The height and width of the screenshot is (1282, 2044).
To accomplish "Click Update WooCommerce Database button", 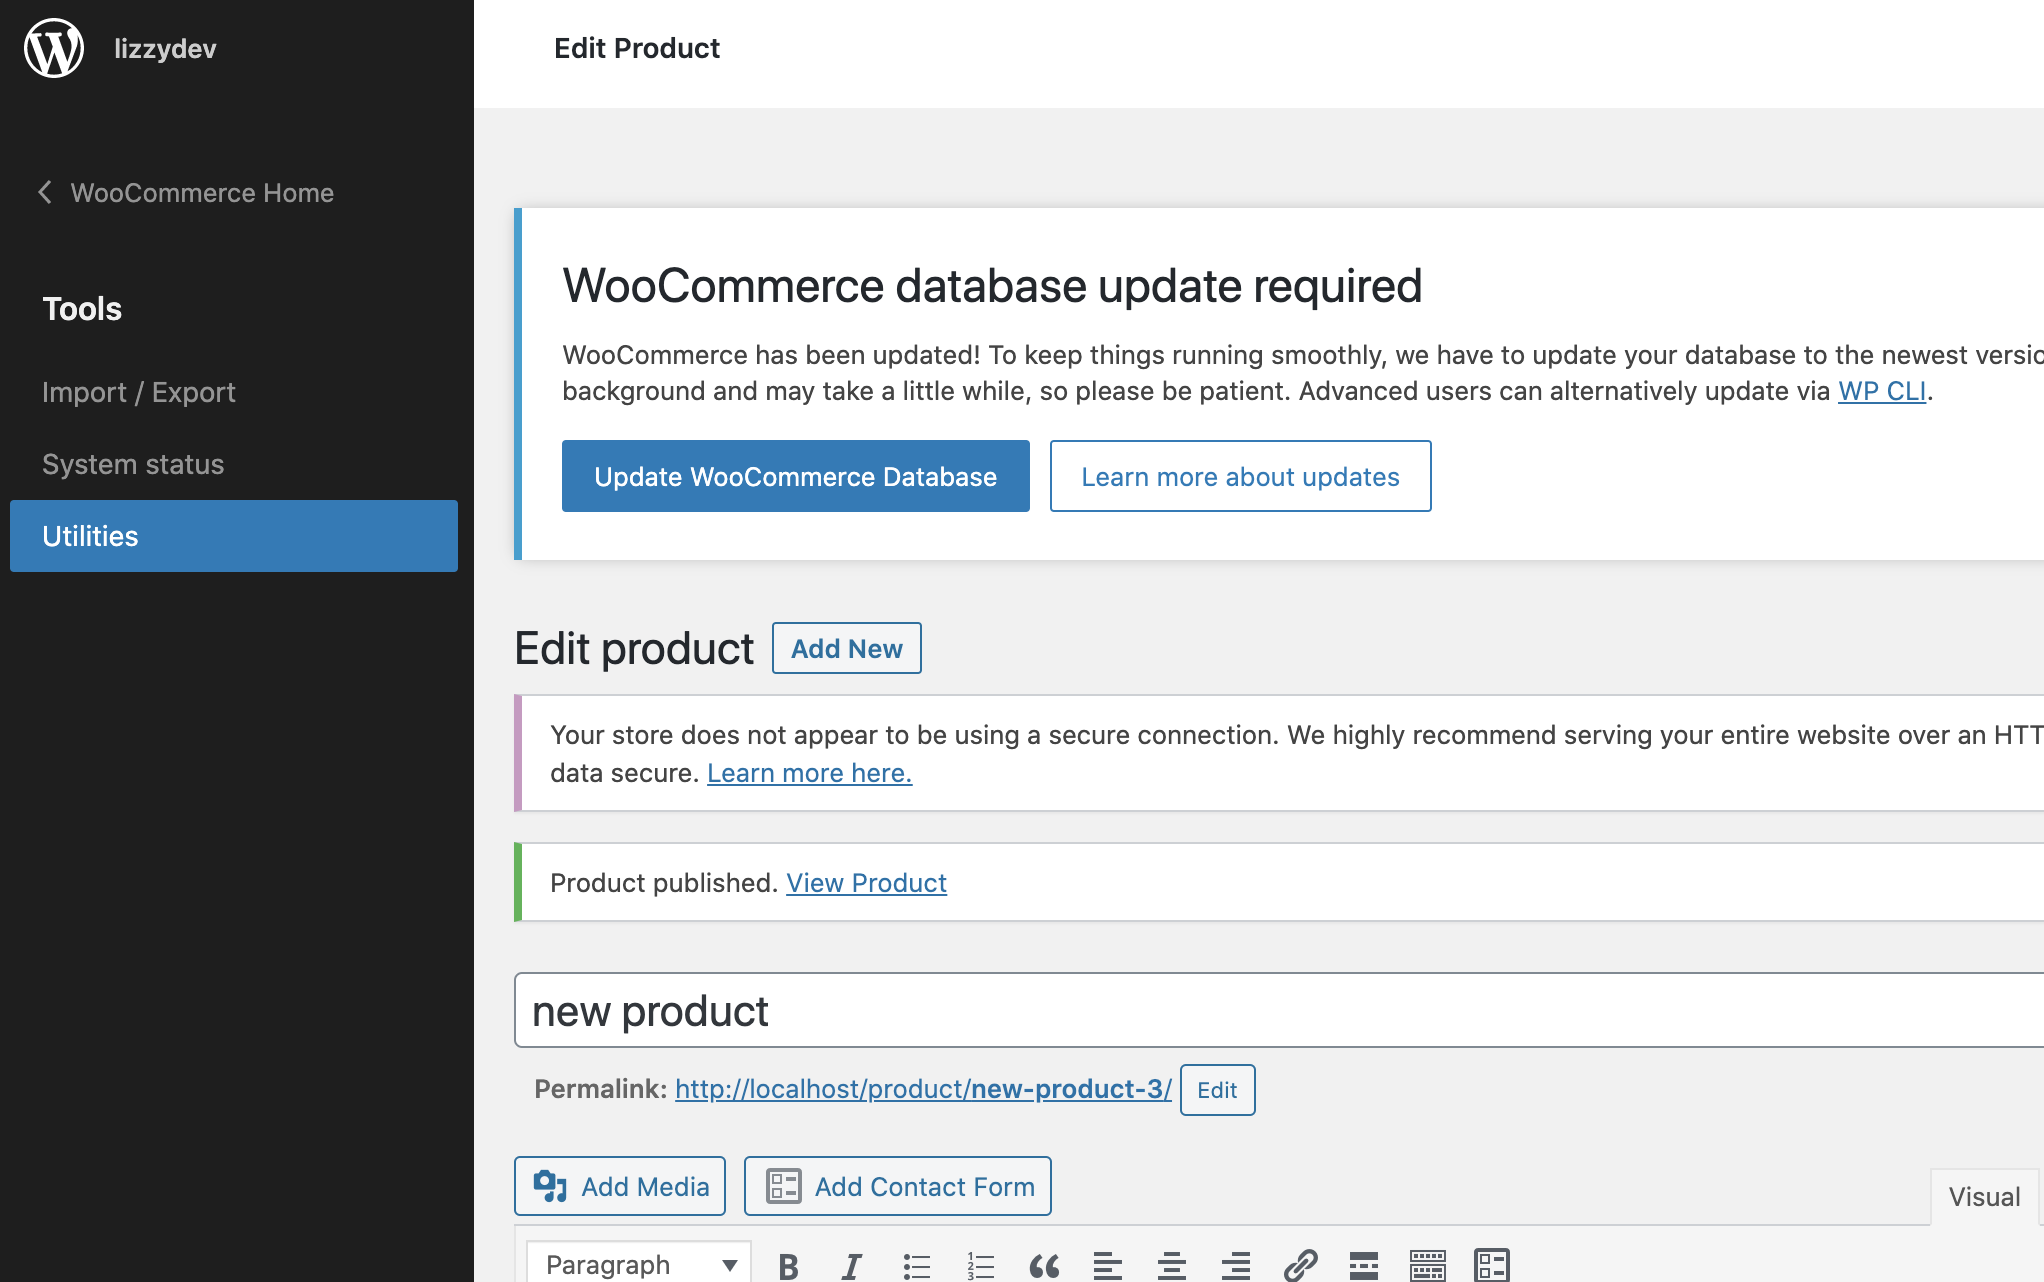I will click(796, 476).
